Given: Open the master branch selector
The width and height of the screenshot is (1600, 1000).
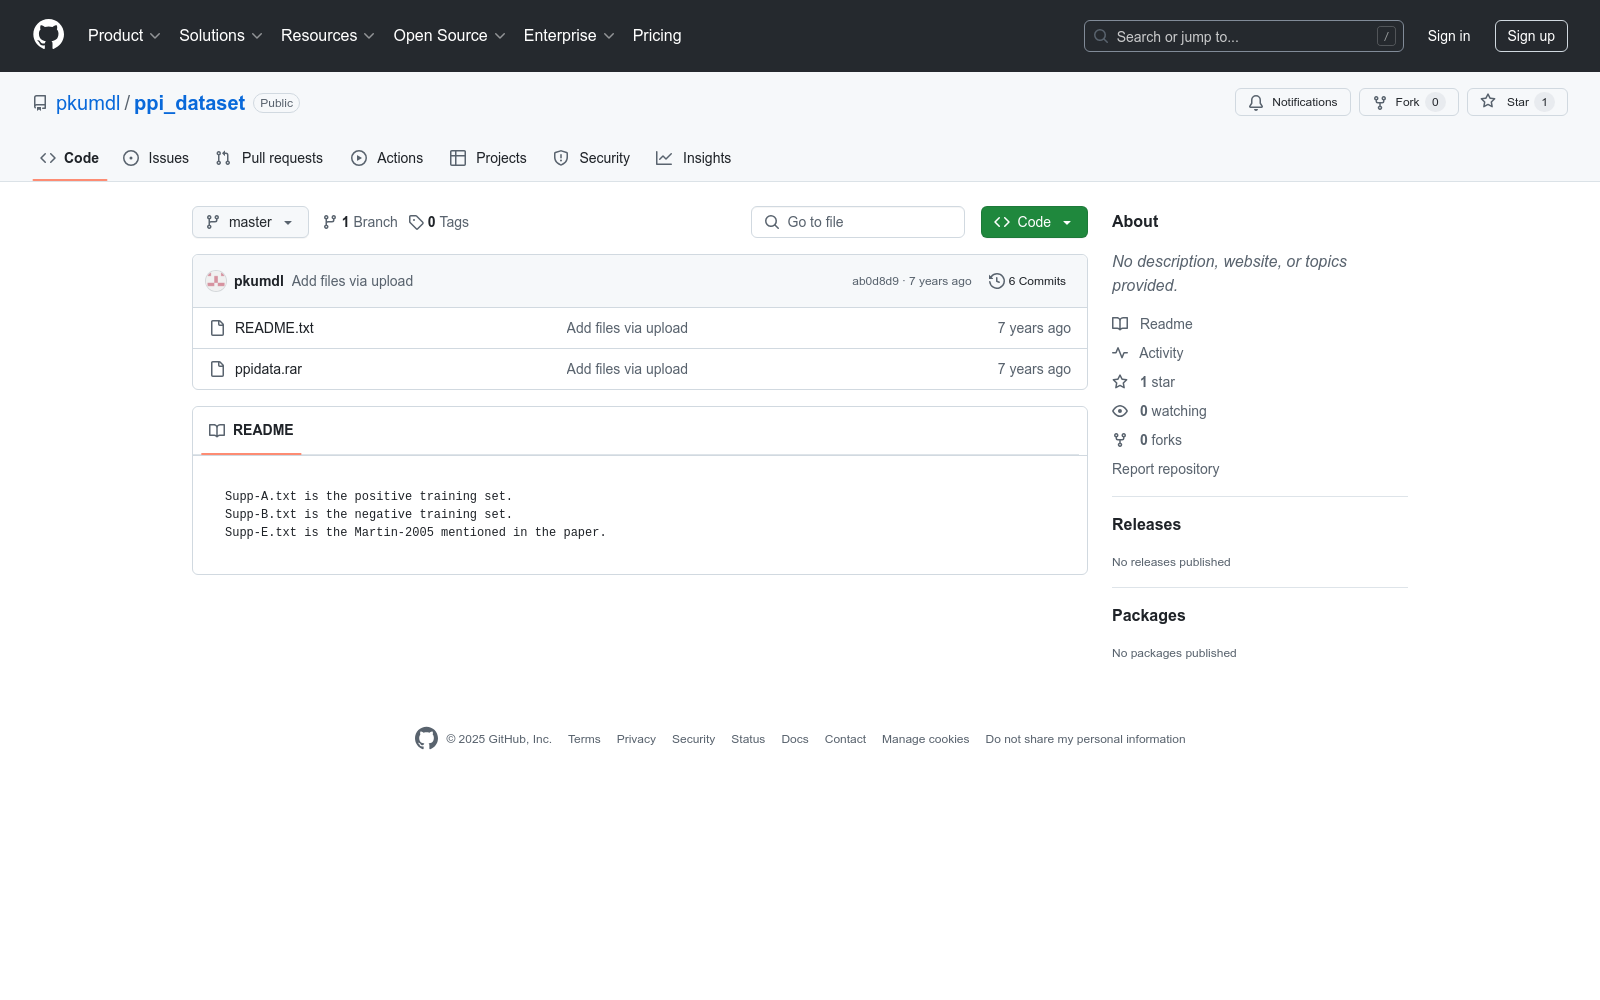Looking at the screenshot, I should (250, 222).
